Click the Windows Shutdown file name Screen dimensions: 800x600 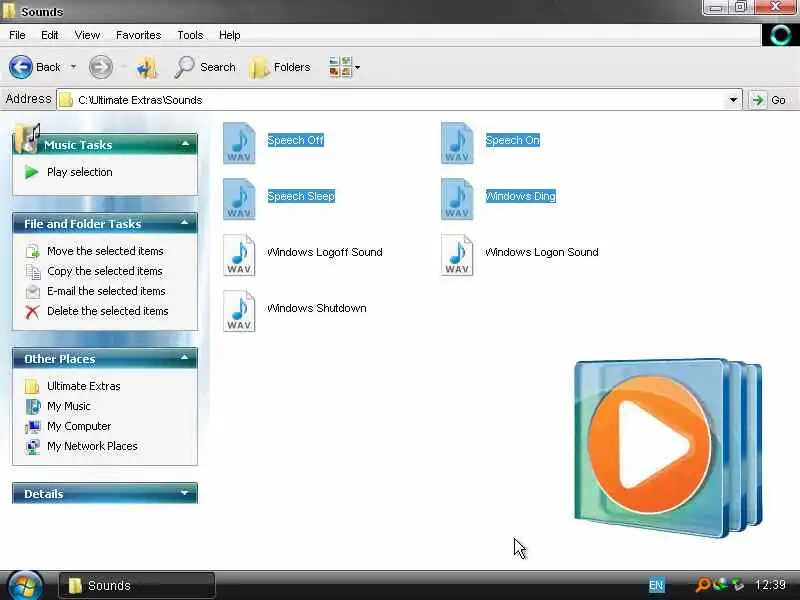point(317,308)
